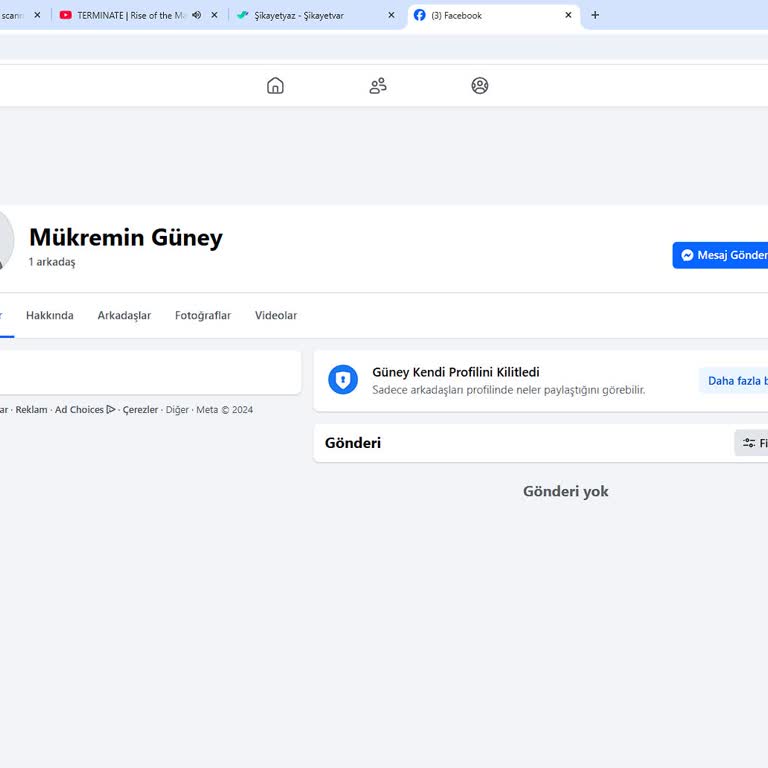Open a new browser tab

point(595,15)
